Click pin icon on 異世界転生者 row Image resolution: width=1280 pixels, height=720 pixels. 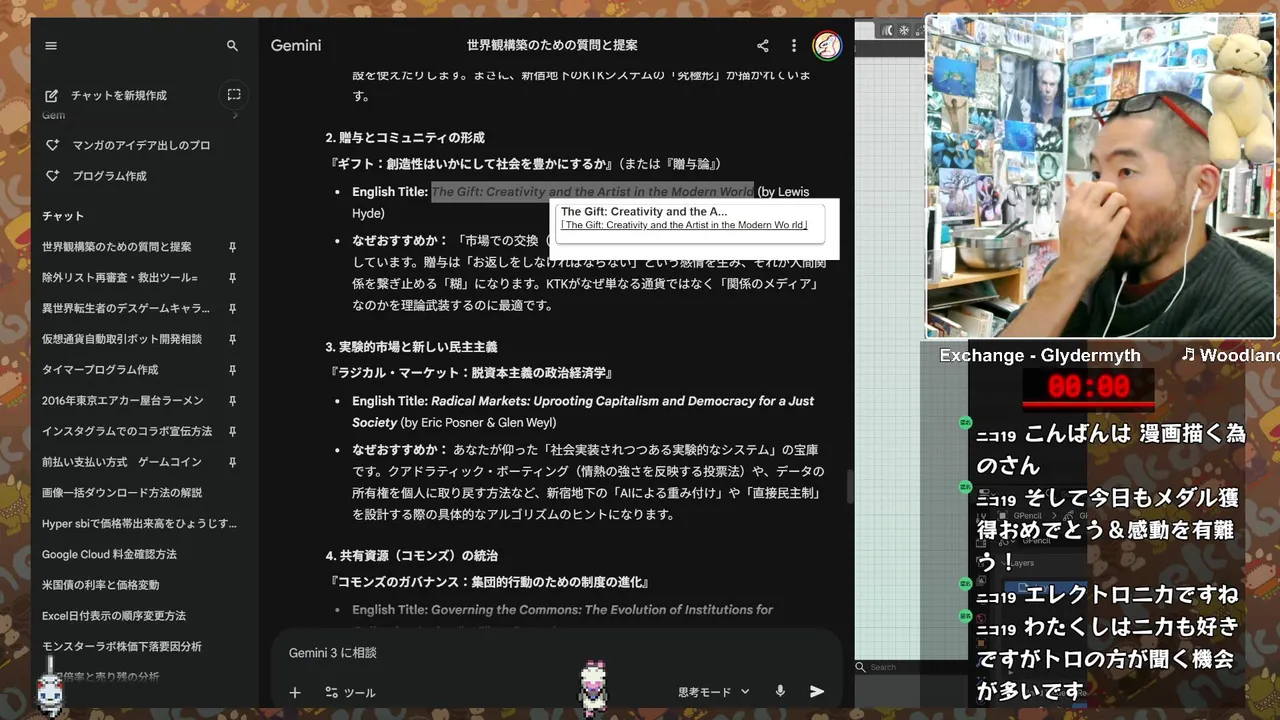click(232, 309)
